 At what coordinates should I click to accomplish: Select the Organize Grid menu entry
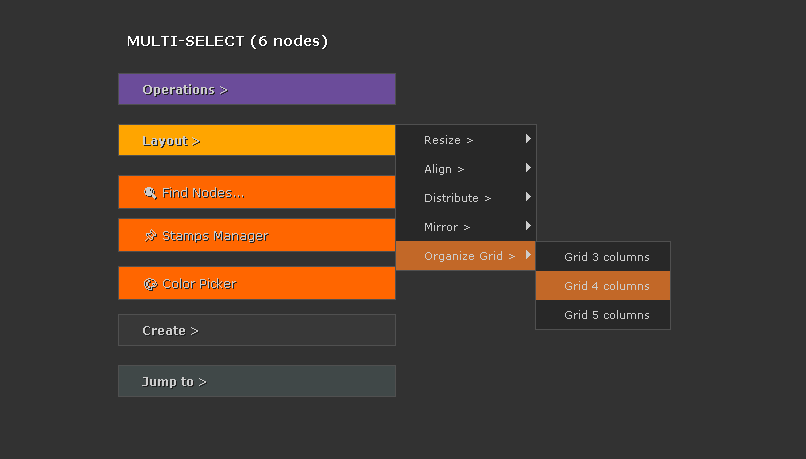[x=466, y=255]
